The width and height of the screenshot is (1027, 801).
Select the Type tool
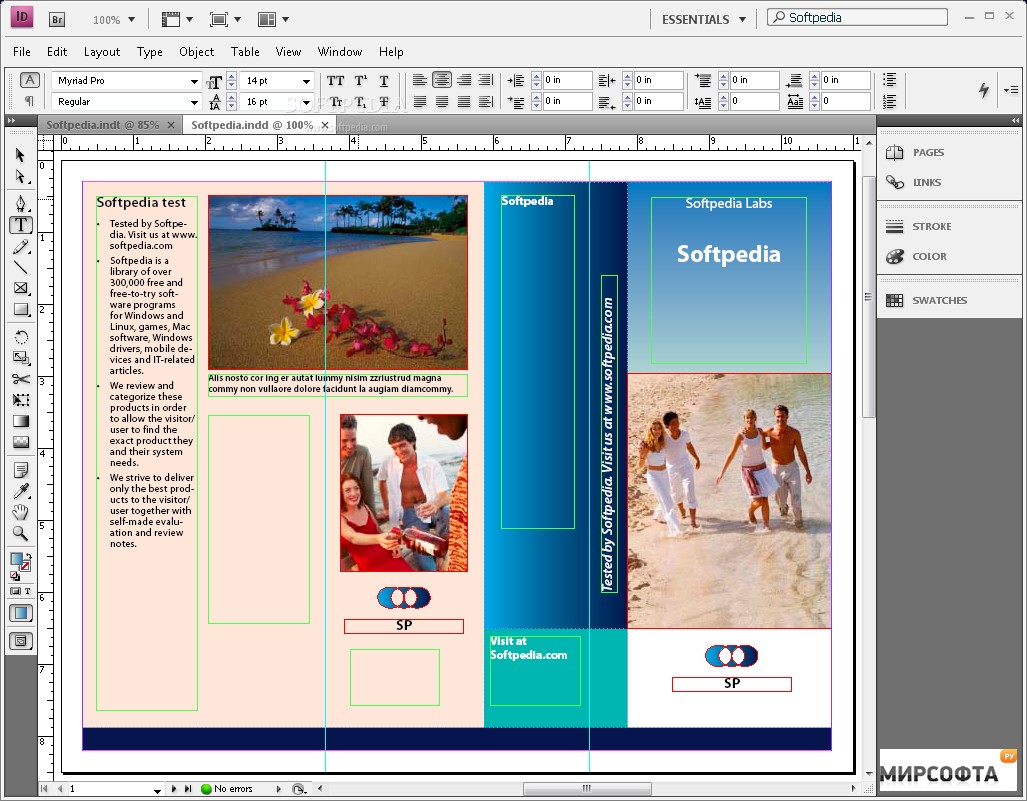[20, 225]
